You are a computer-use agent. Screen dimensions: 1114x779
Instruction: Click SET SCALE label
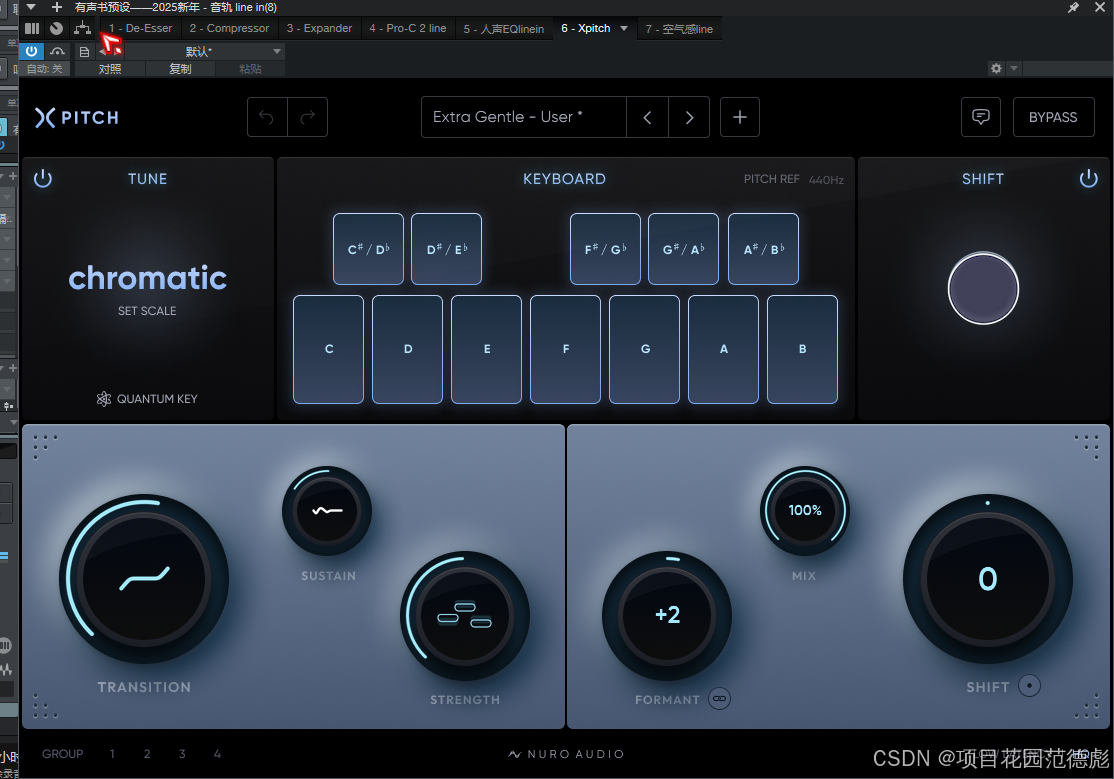[147, 311]
